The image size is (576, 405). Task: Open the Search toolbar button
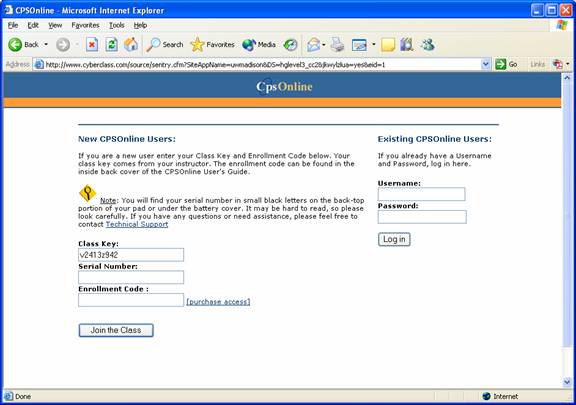165,45
